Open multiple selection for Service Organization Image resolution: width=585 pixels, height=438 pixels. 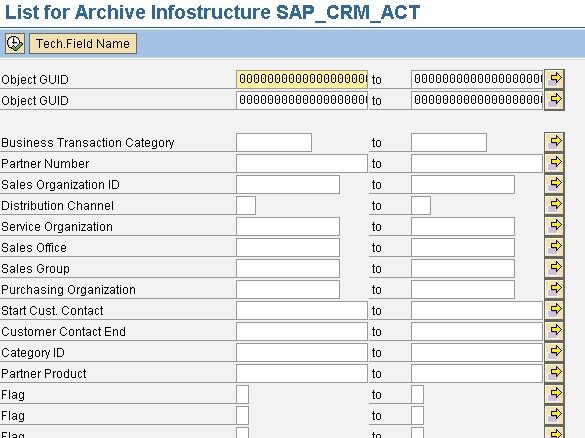click(x=554, y=226)
